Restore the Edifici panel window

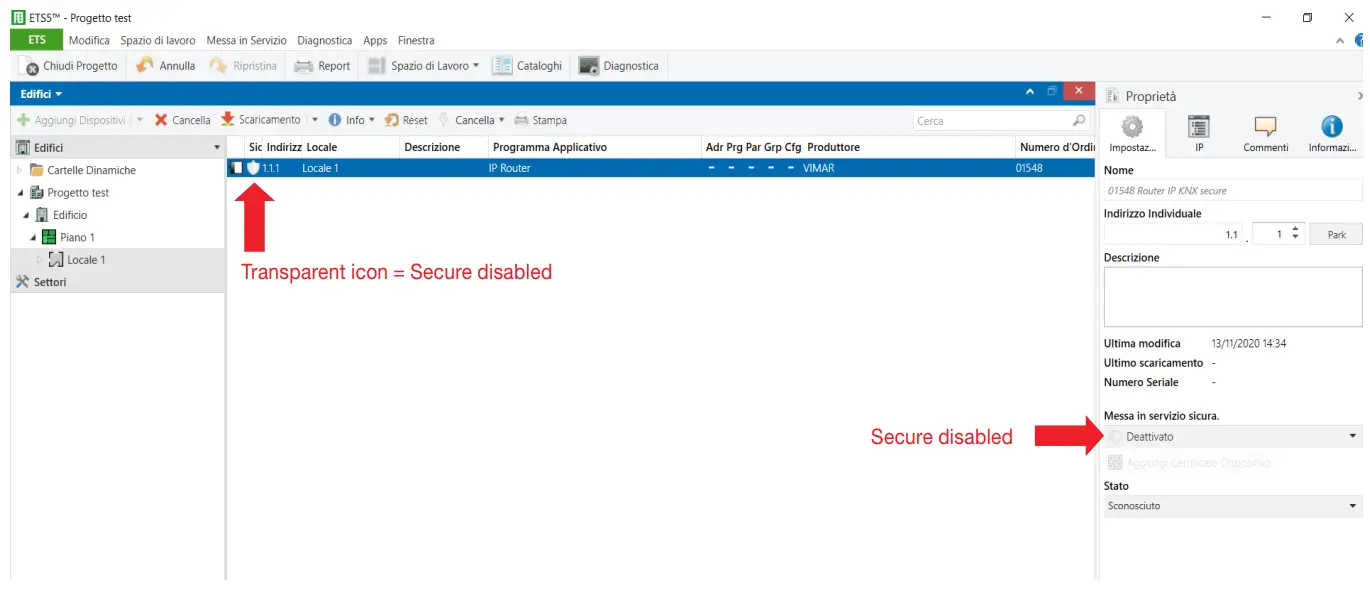pos(1052,92)
